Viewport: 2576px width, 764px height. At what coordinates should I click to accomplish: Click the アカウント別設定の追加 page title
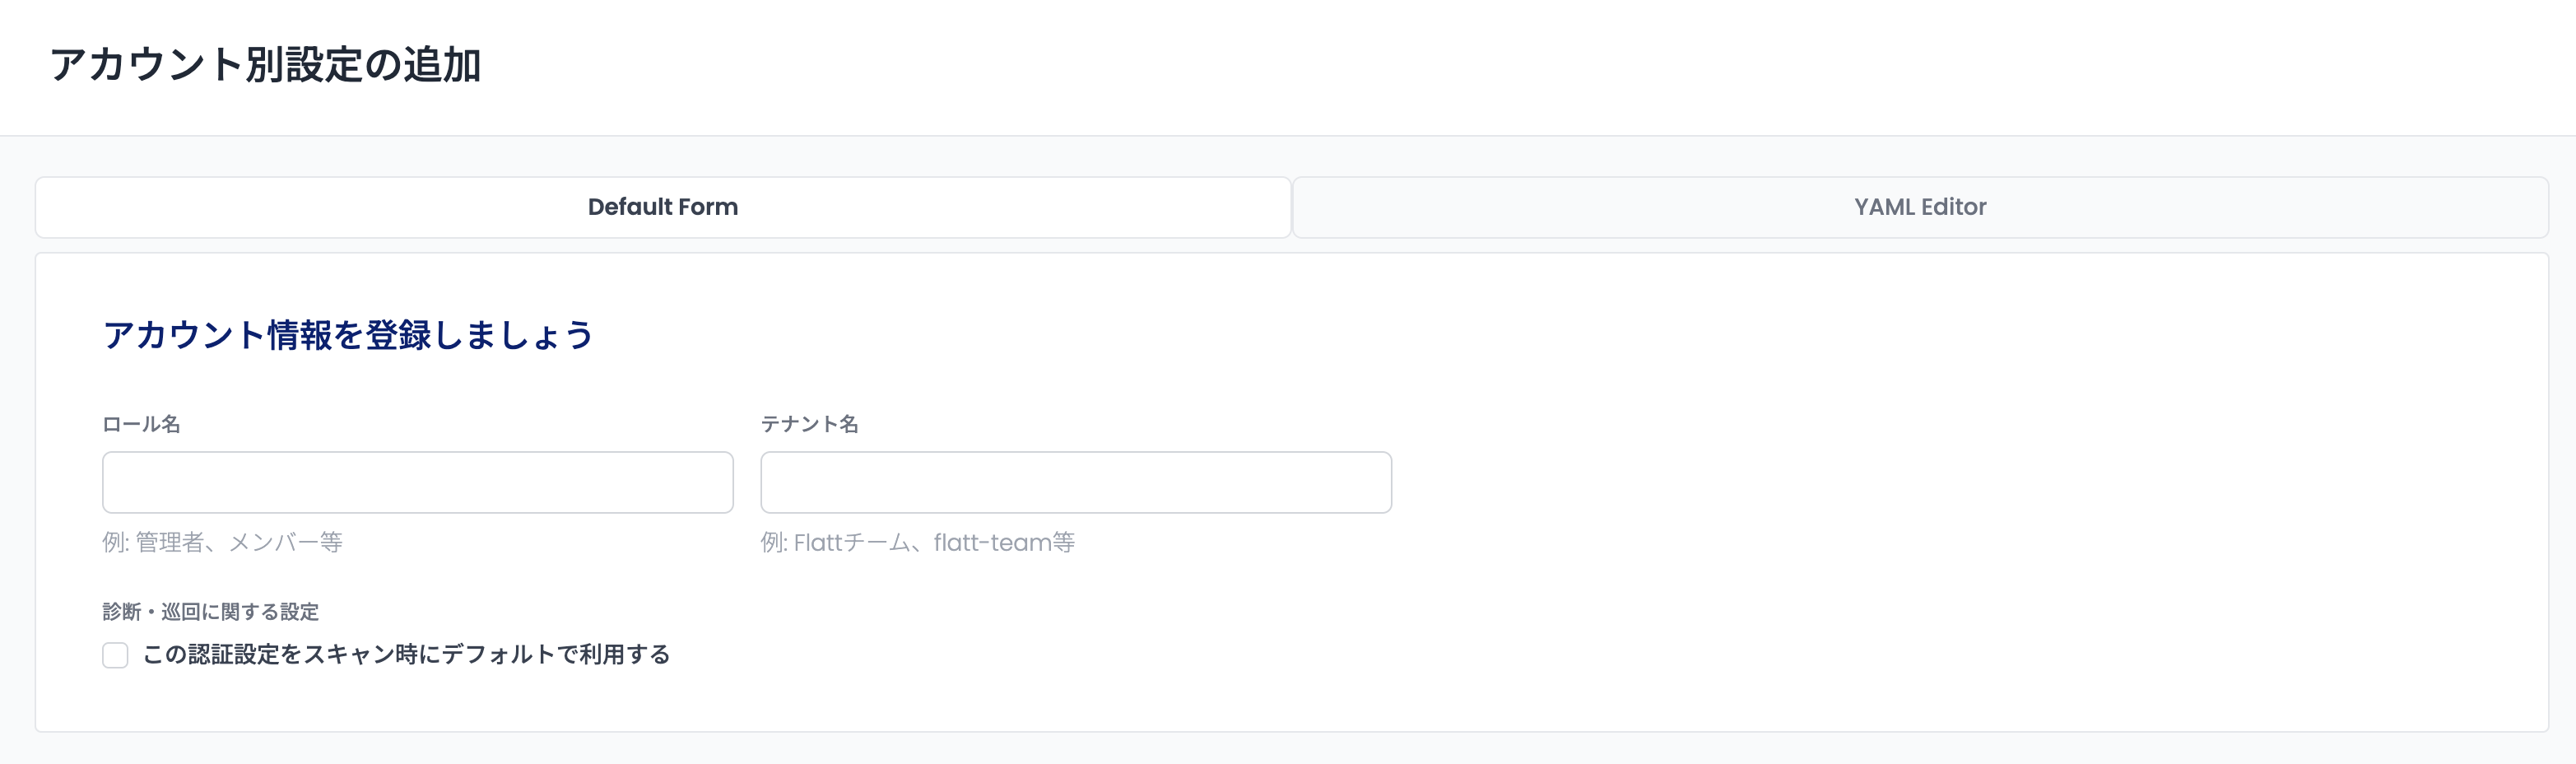[266, 65]
